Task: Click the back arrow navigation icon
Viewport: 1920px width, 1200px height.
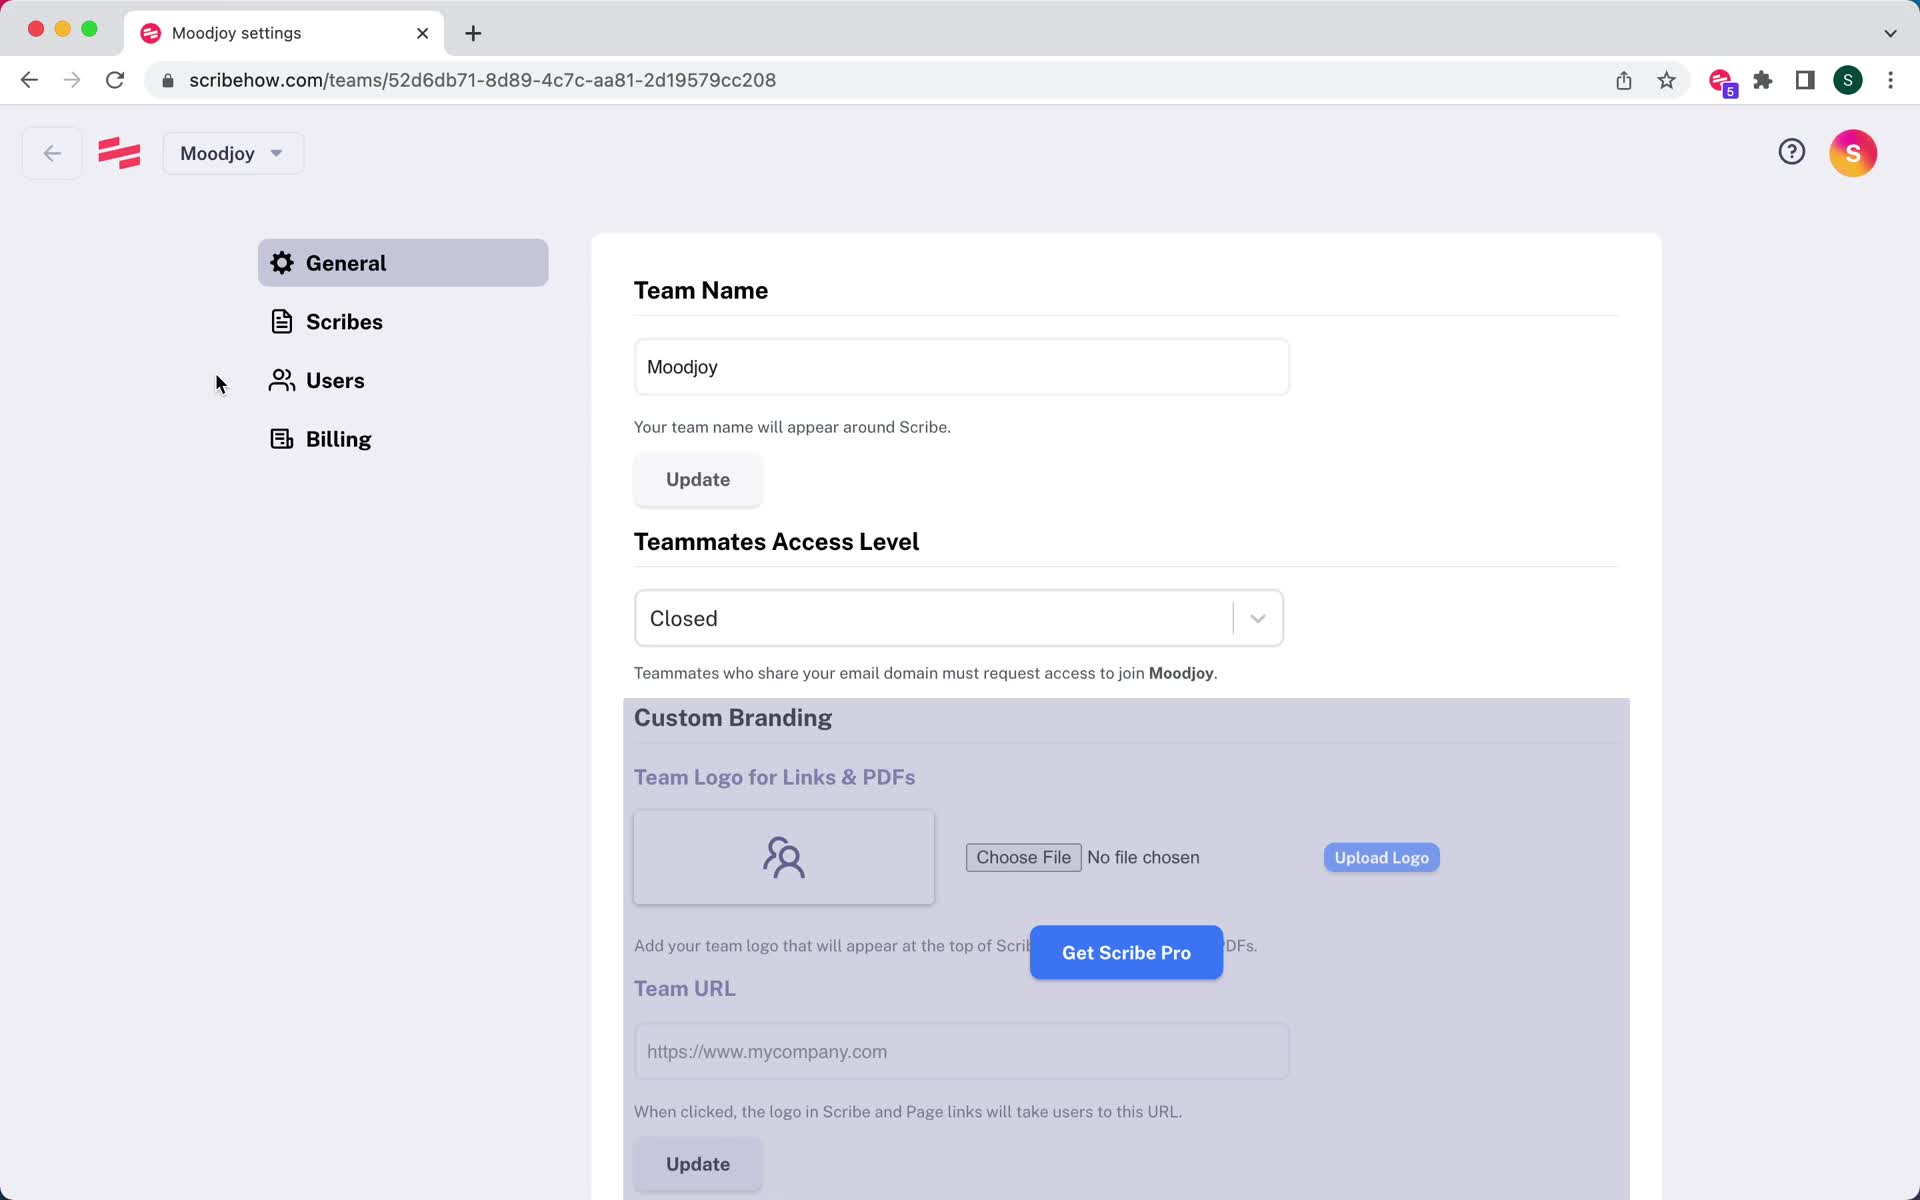Action: (x=51, y=153)
